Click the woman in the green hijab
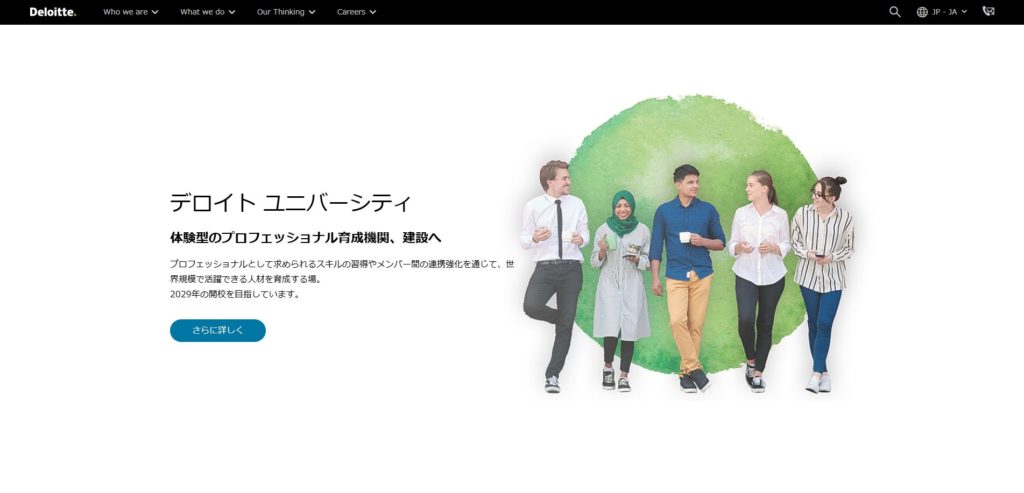This screenshot has height=493, width=1024. tap(620, 290)
